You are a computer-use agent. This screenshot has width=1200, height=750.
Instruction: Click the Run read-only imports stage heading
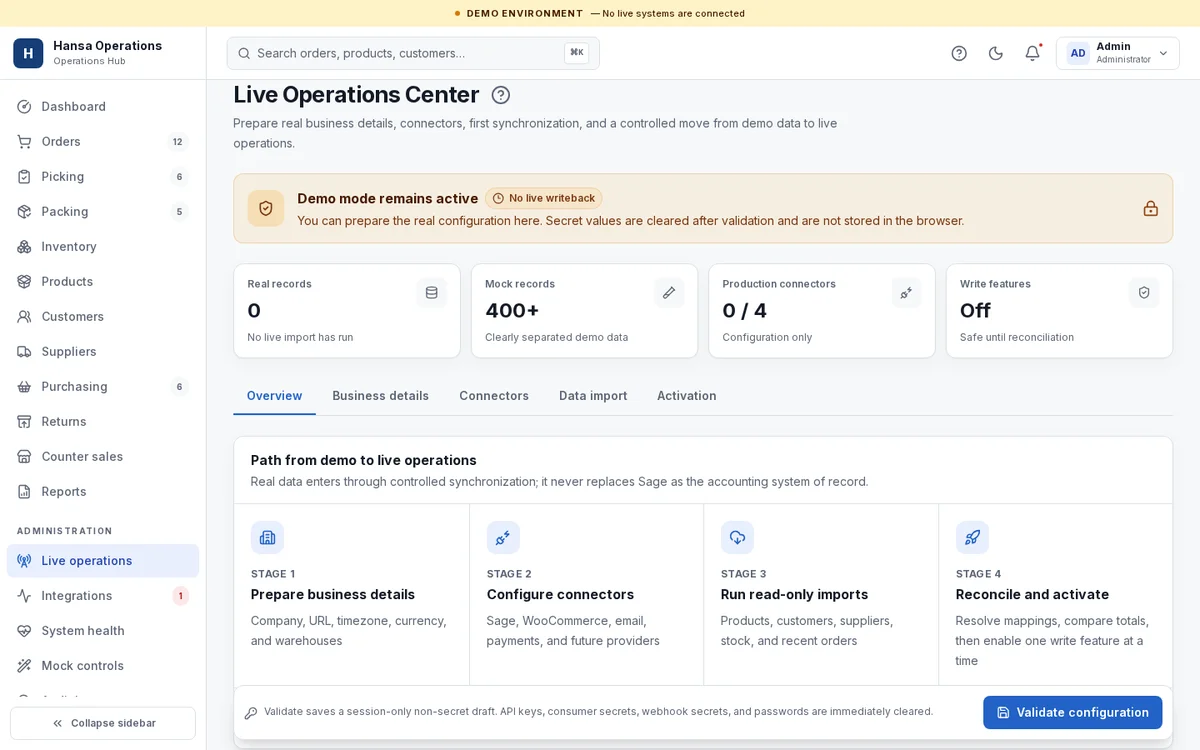click(x=794, y=595)
